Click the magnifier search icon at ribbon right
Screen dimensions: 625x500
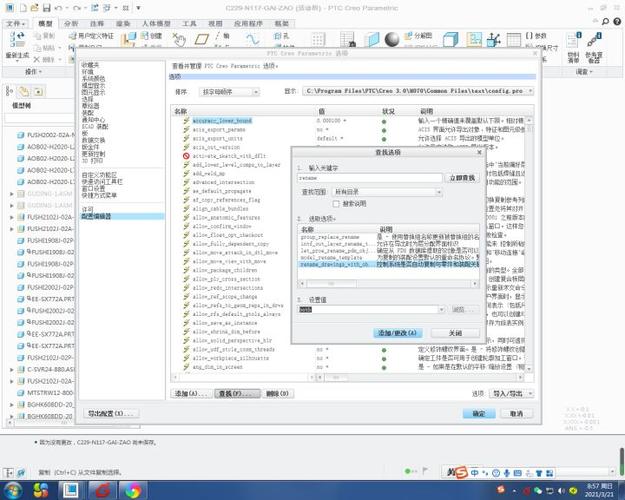click(x=605, y=22)
